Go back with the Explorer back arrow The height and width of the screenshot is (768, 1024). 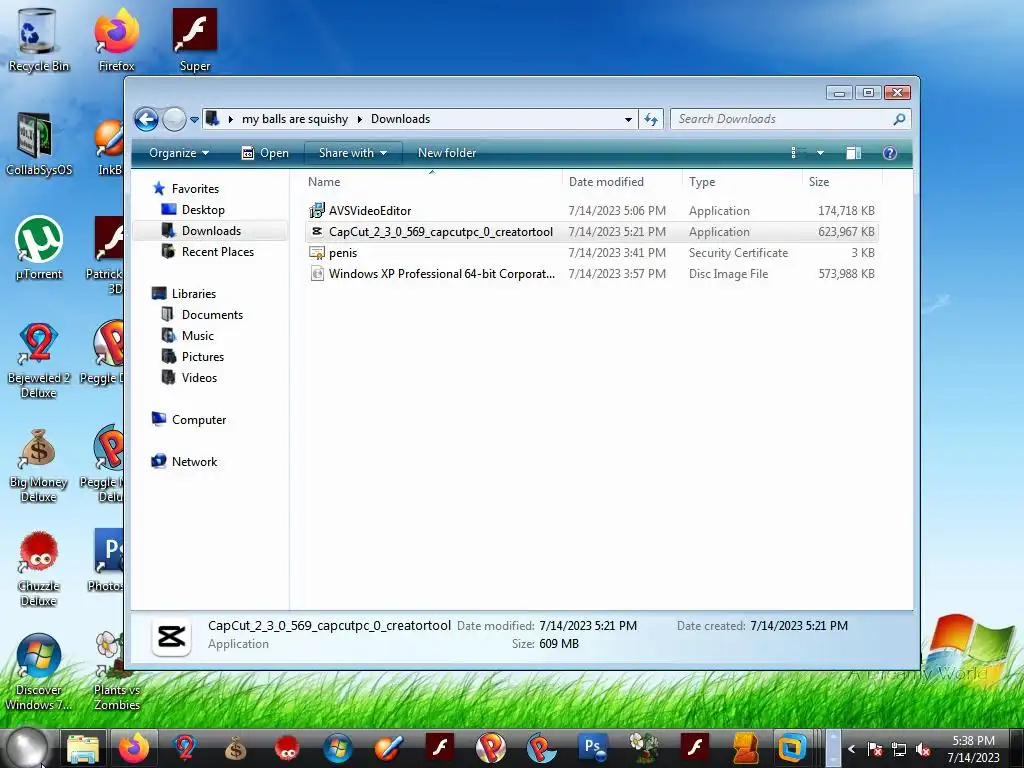click(x=146, y=119)
